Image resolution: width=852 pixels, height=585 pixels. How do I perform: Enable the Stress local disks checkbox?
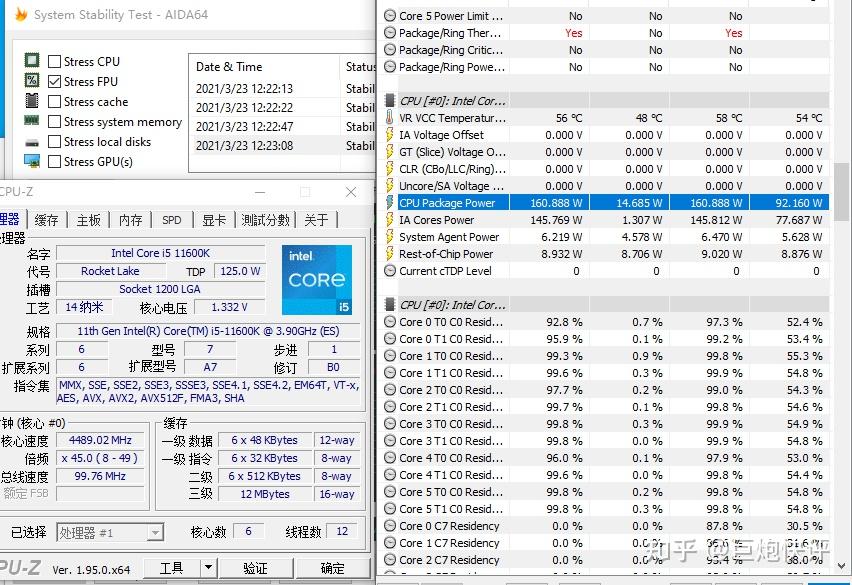click(54, 141)
